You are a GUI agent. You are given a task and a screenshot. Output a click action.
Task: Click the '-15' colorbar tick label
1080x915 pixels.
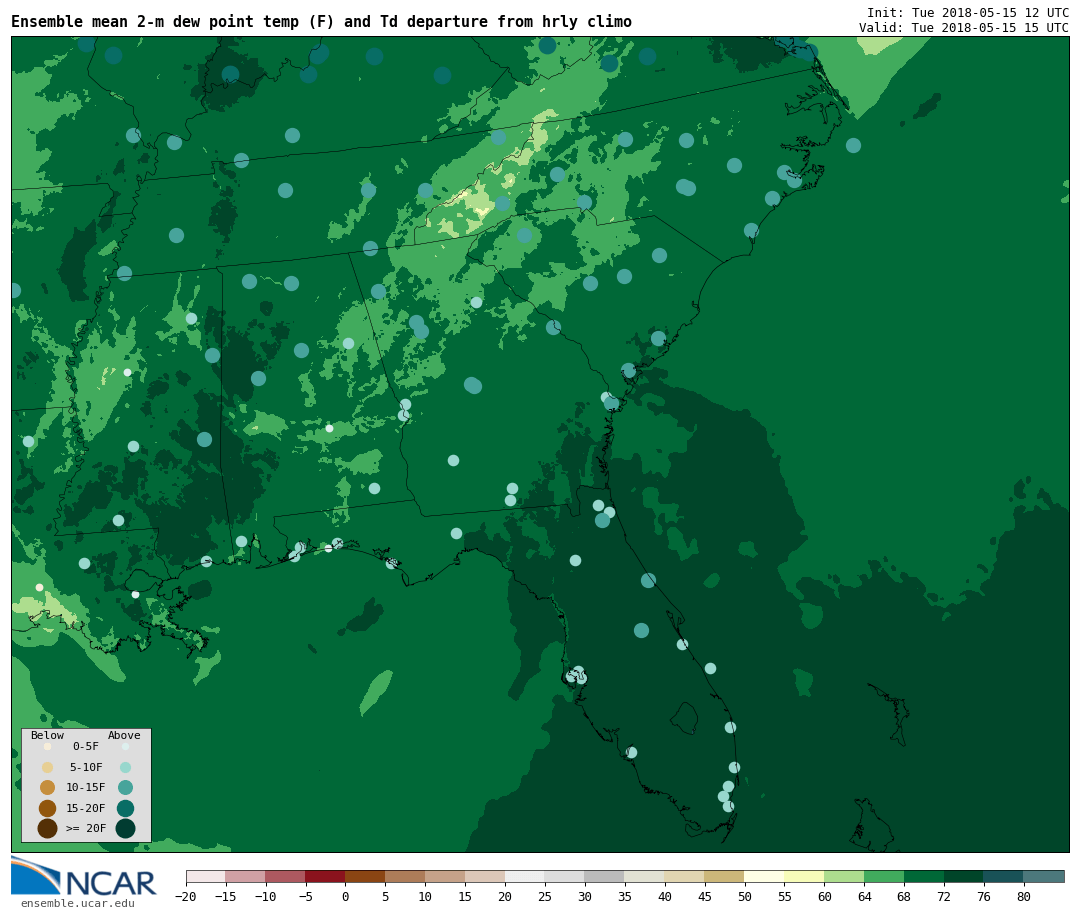(226, 897)
